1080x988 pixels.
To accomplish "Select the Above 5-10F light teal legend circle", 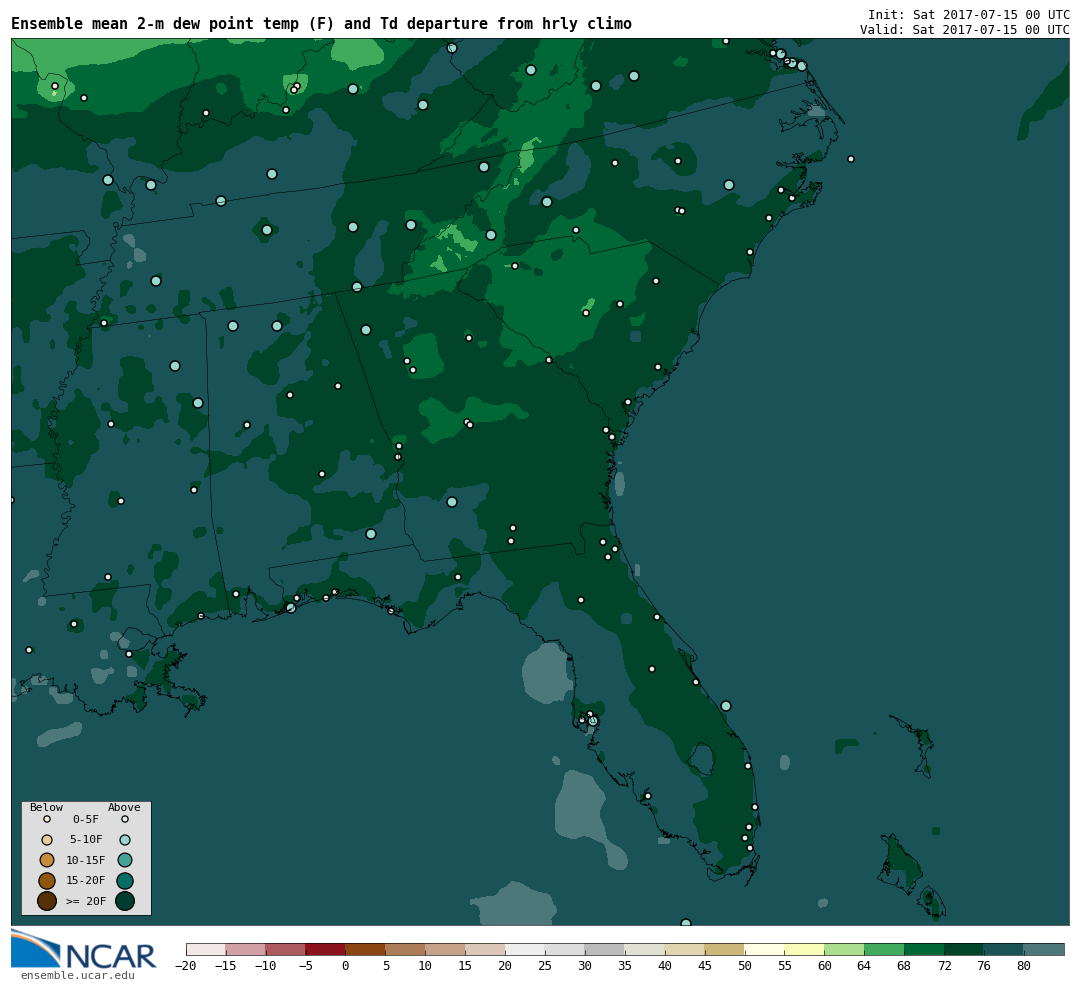I will (x=125, y=840).
